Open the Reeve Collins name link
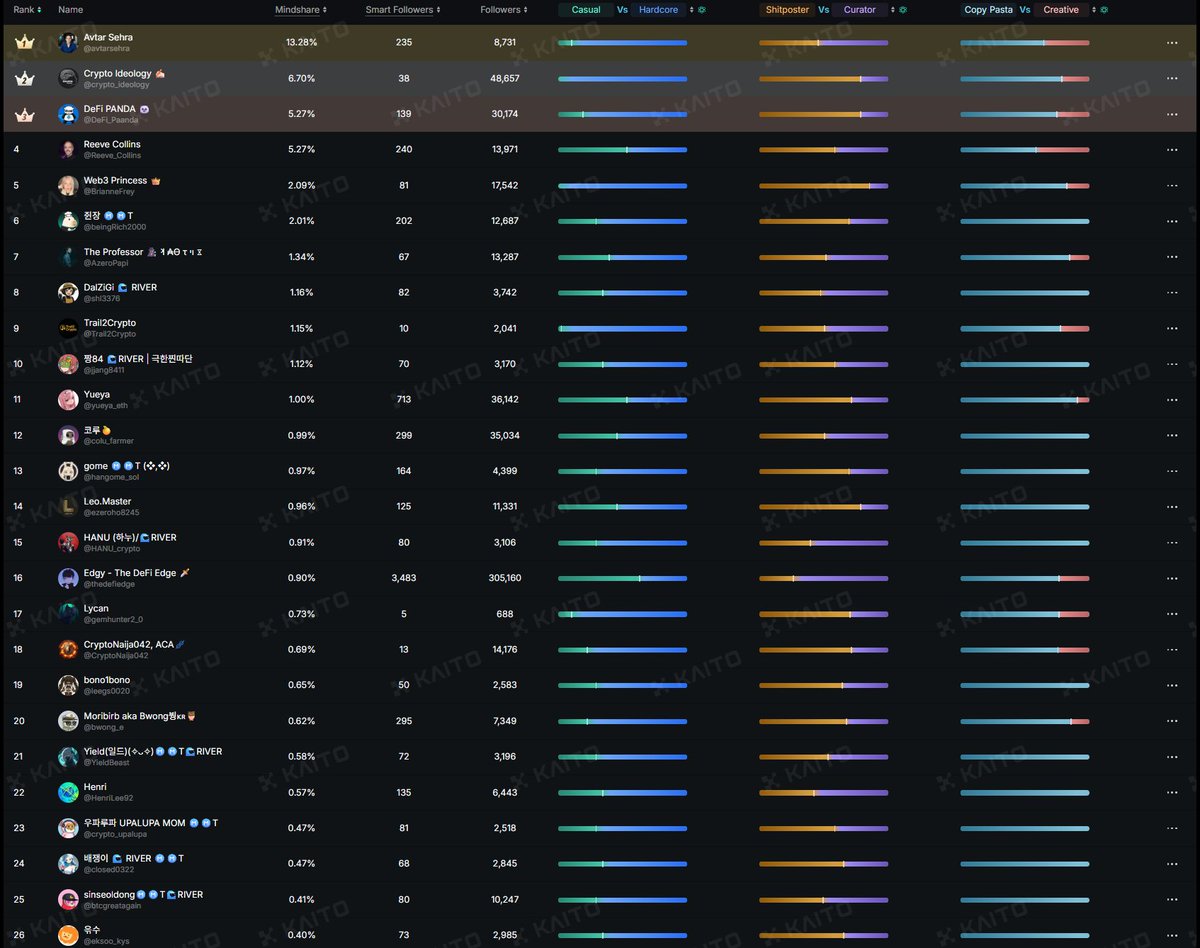The image size is (1200, 948). tap(112, 145)
